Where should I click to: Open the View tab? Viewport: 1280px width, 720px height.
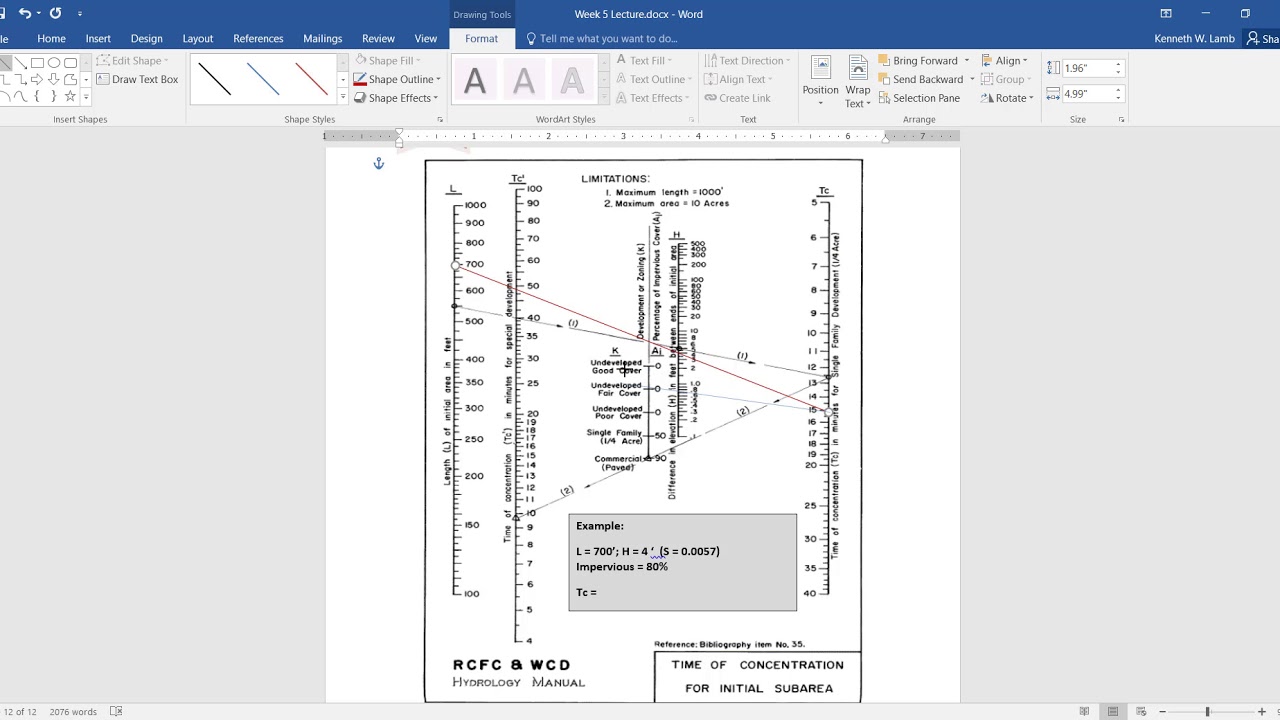tap(426, 38)
